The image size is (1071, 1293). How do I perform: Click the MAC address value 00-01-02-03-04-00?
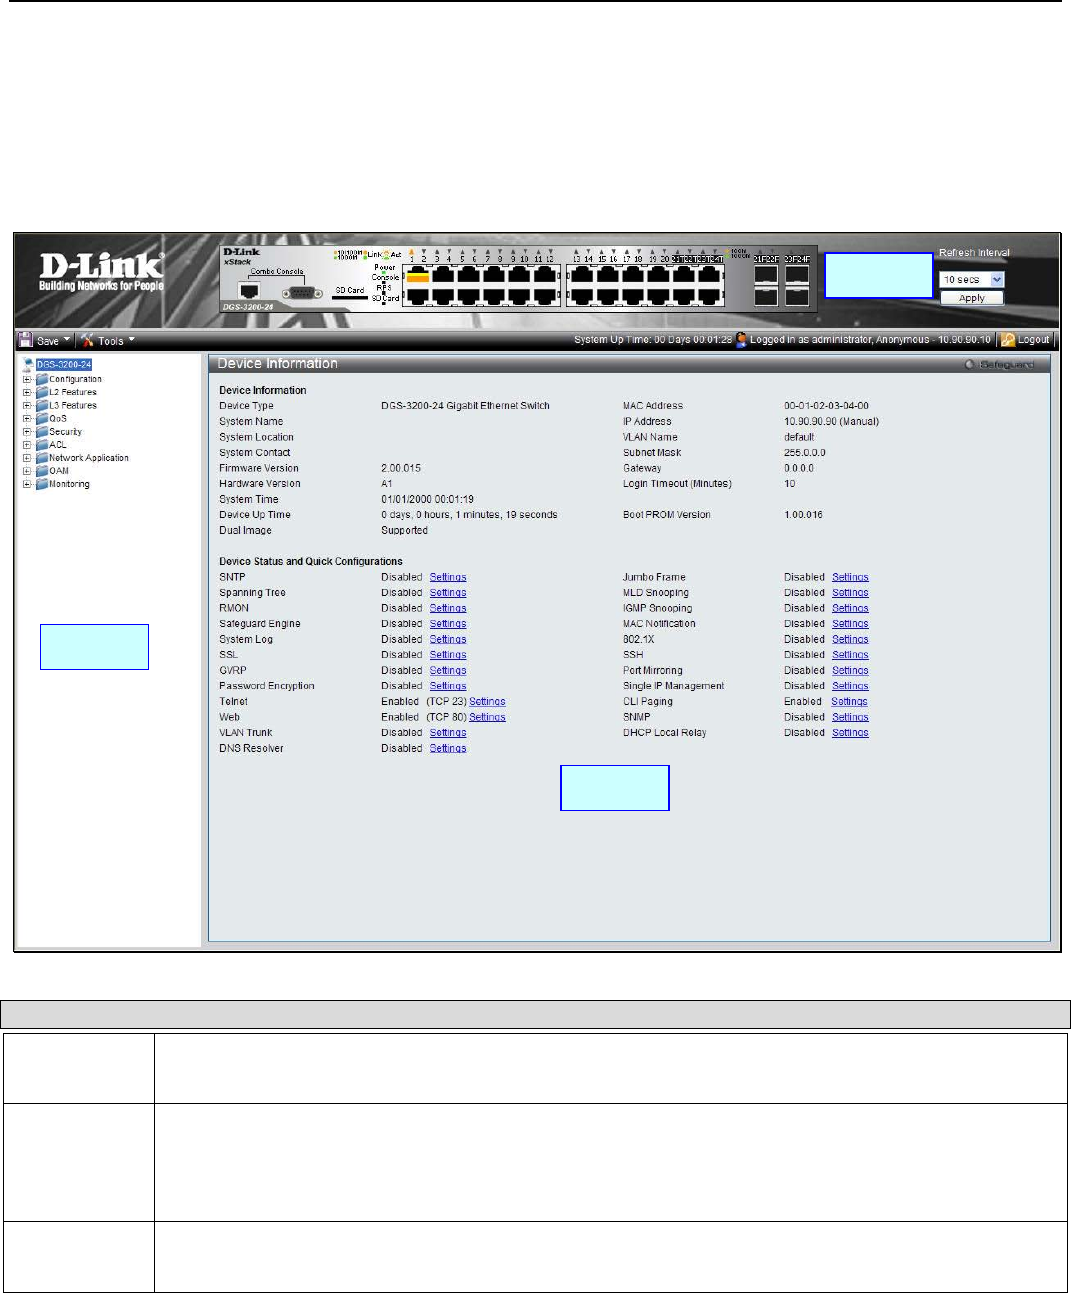pyautogui.click(x=826, y=406)
